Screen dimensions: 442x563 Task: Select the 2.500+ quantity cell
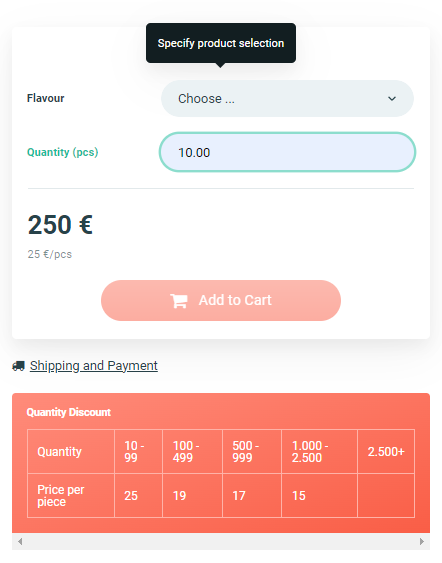coord(386,451)
